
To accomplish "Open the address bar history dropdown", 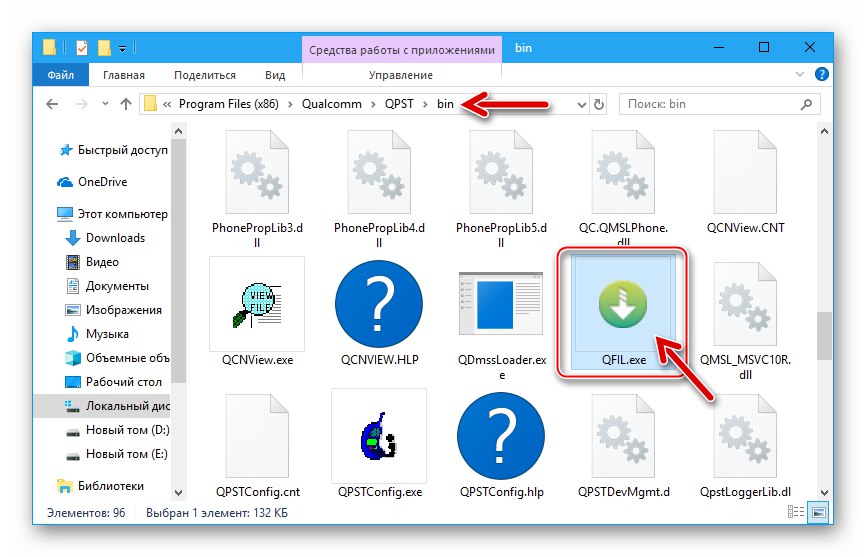I will tap(582, 104).
